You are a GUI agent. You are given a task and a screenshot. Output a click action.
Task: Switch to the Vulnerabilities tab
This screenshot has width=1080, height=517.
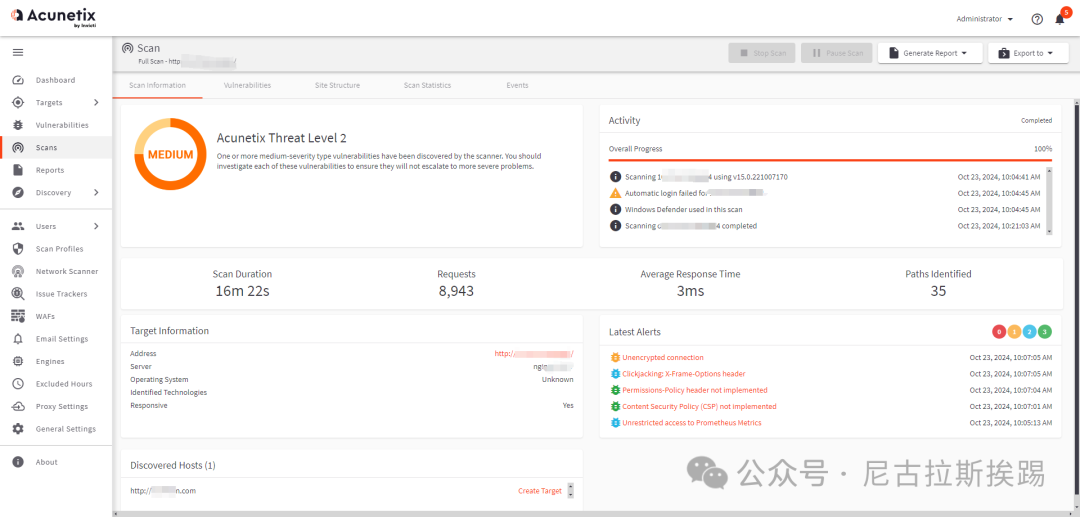[247, 85]
